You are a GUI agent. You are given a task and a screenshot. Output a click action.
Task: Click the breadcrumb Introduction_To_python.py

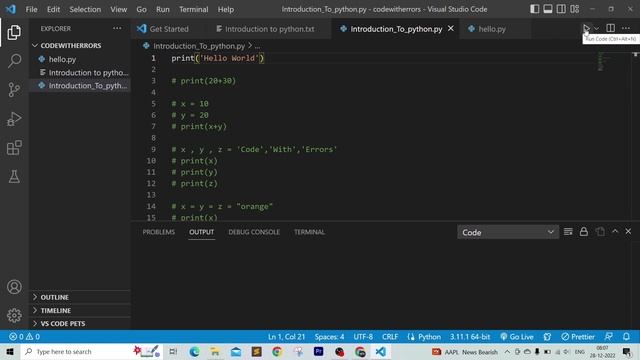point(199,46)
